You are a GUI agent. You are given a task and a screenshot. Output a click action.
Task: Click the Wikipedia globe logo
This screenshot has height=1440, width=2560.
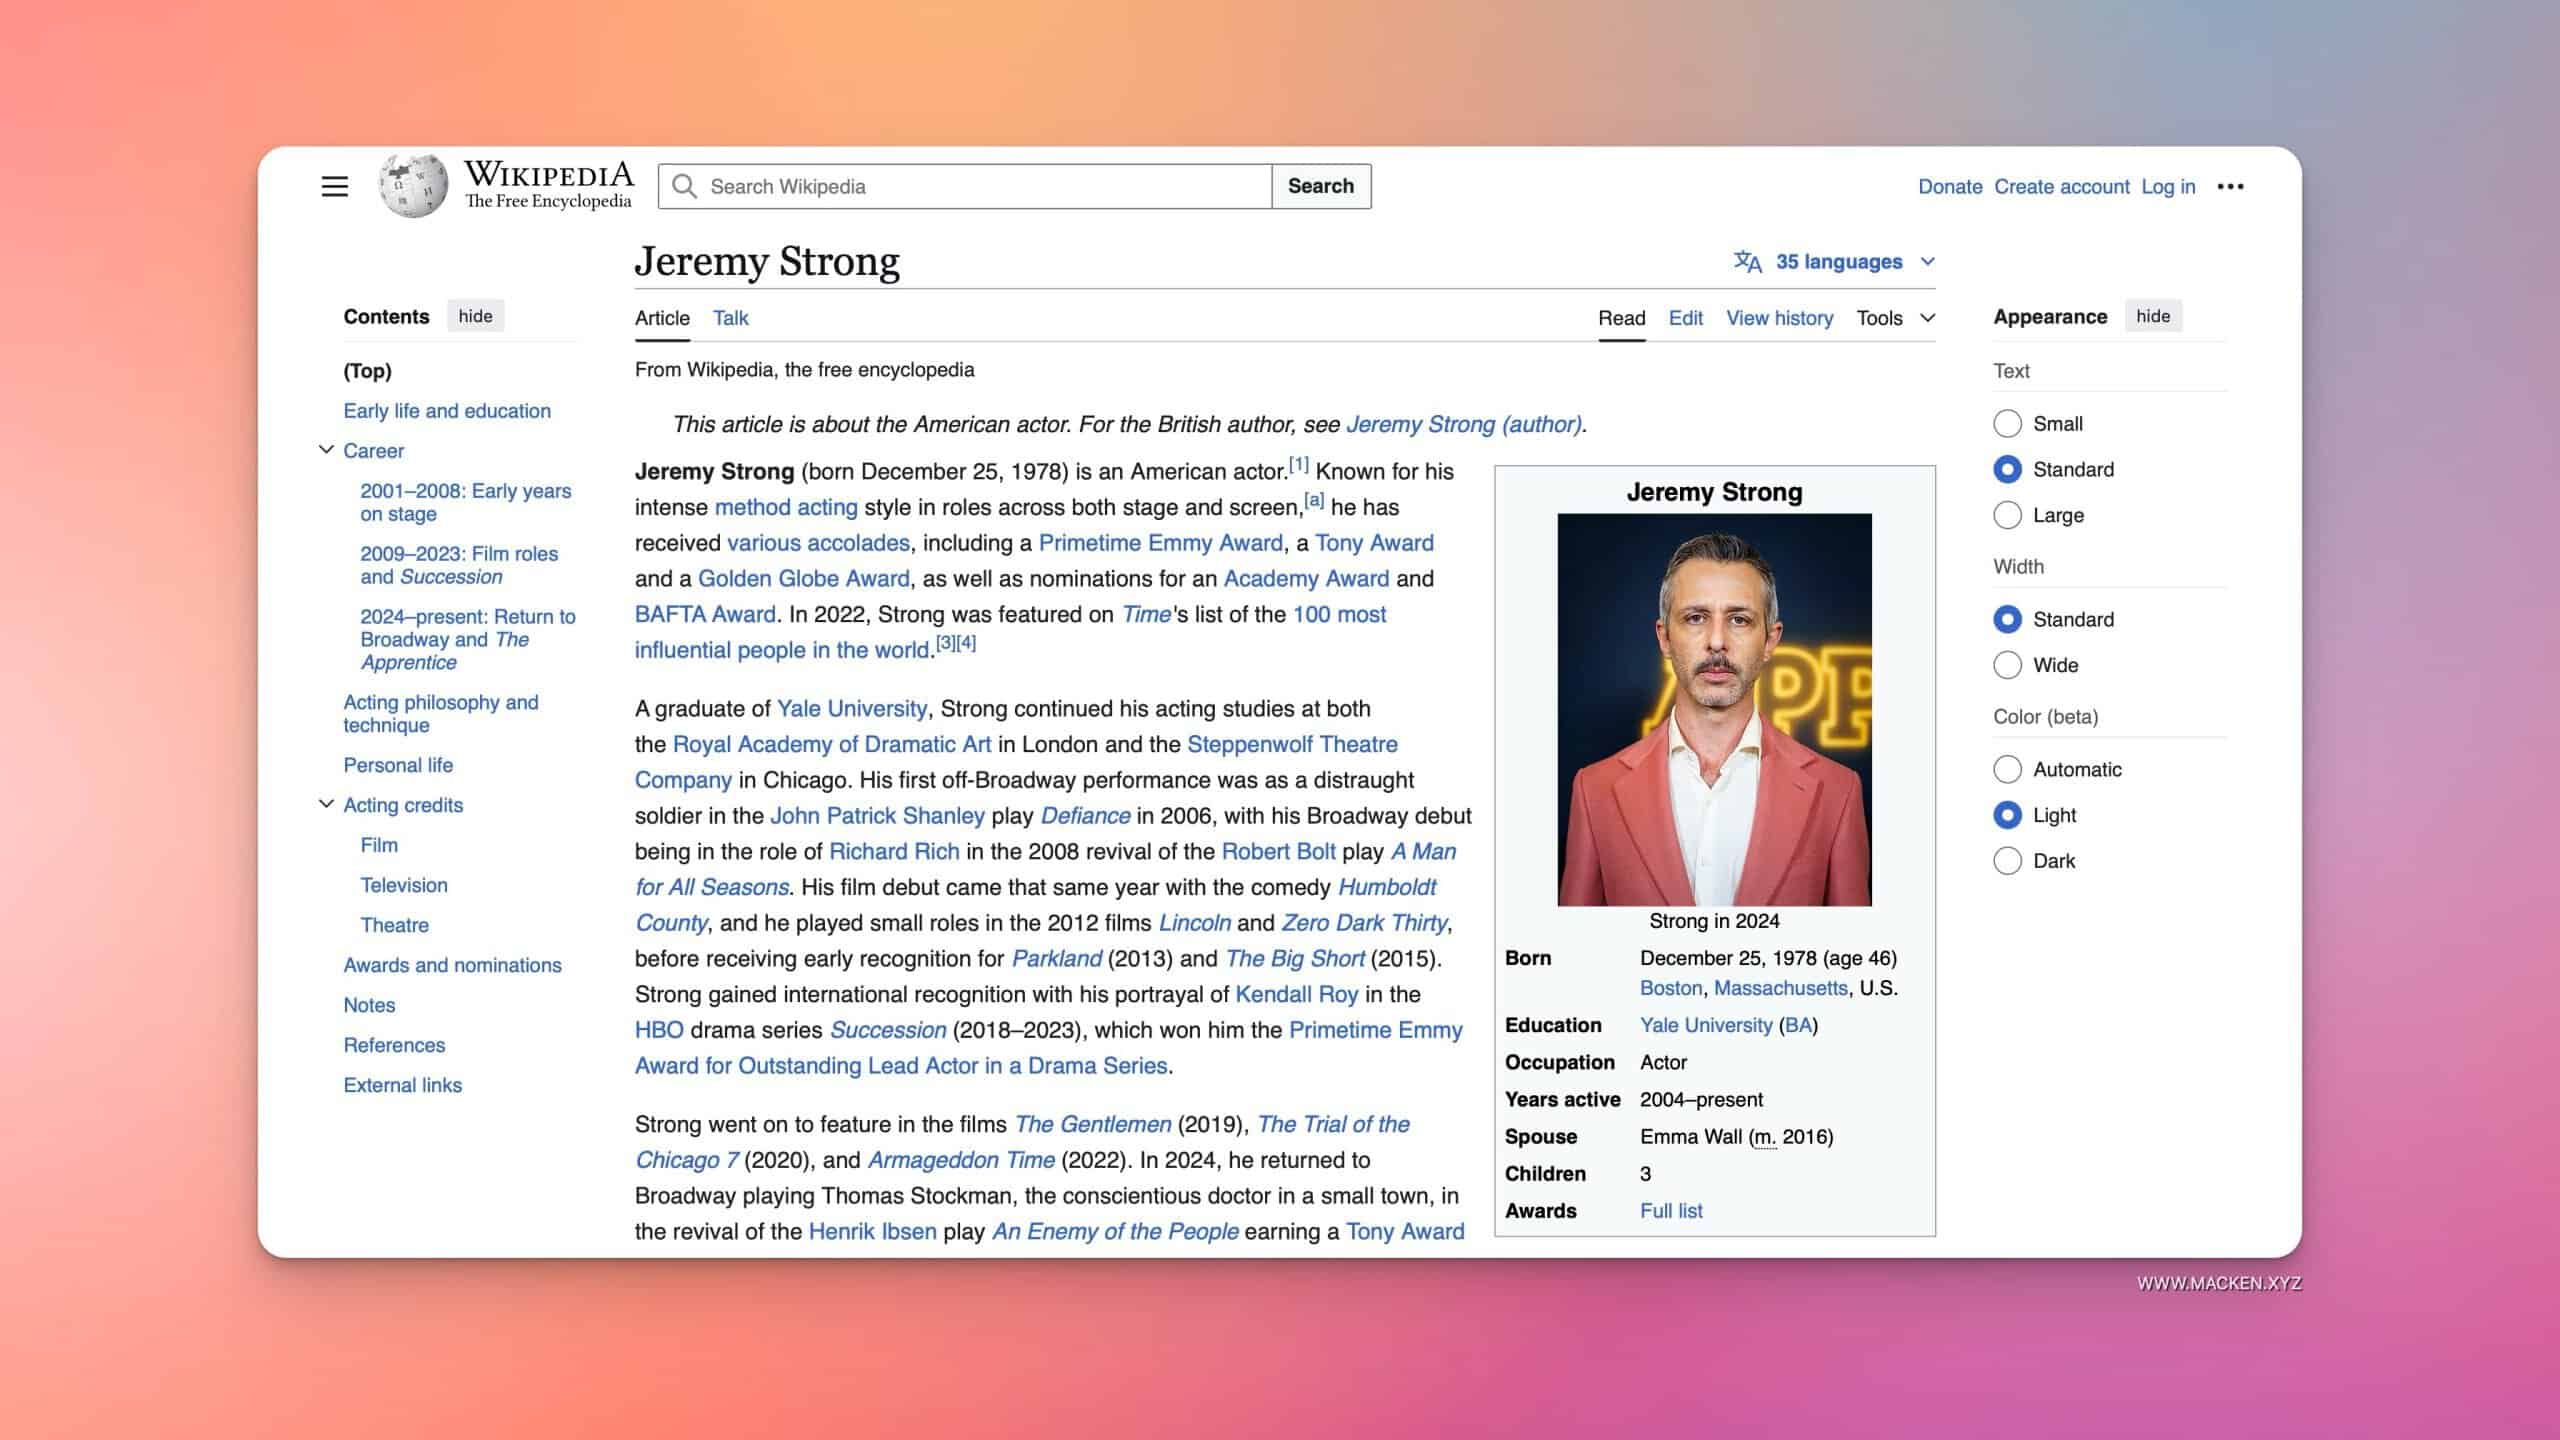coord(413,186)
